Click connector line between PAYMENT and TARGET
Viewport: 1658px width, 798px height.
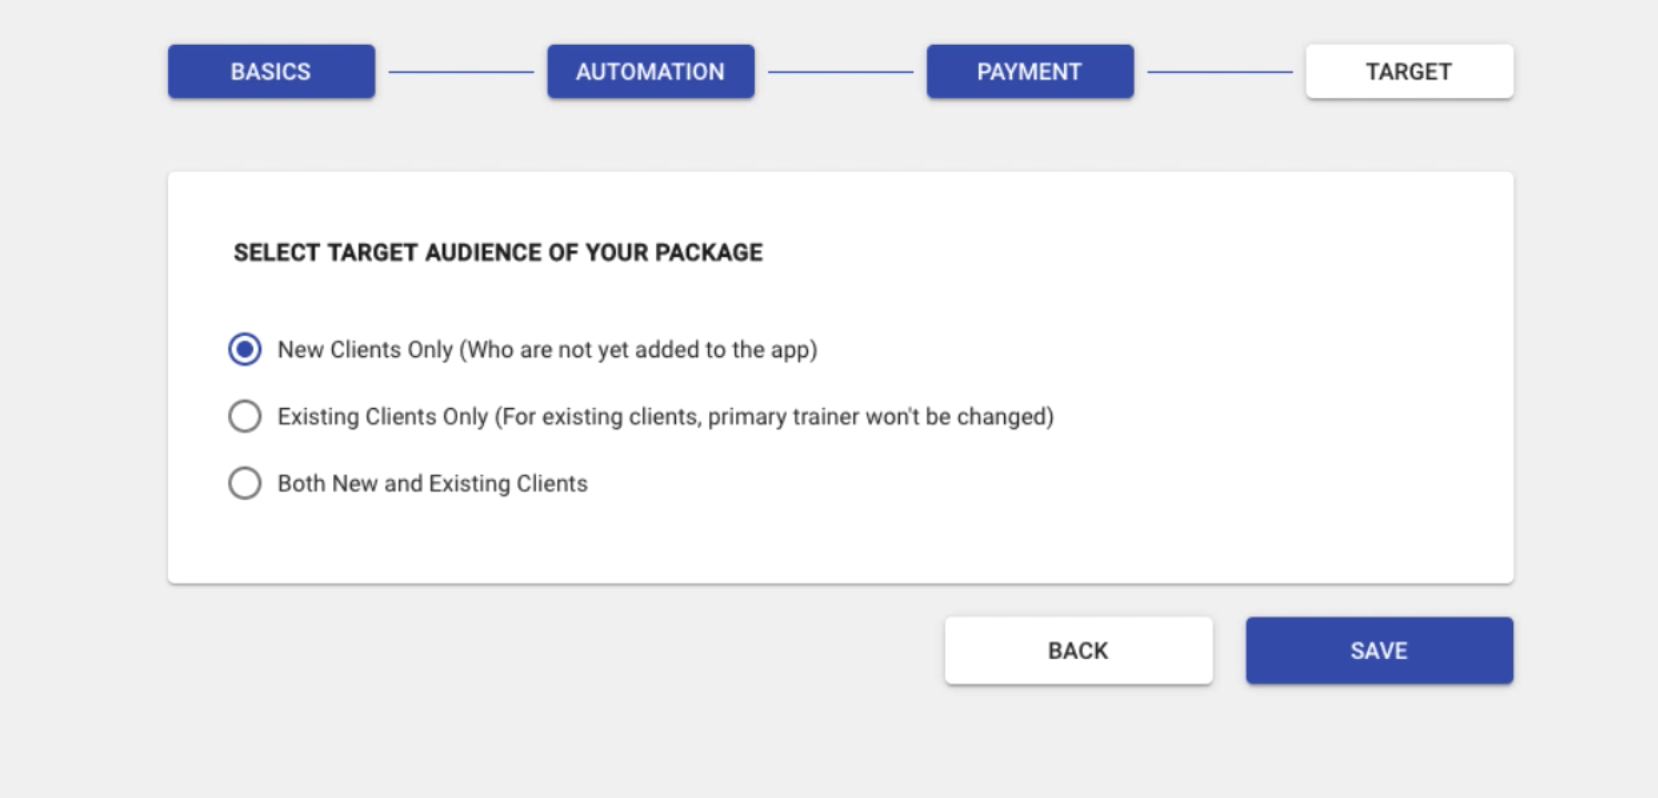[x=1219, y=72]
